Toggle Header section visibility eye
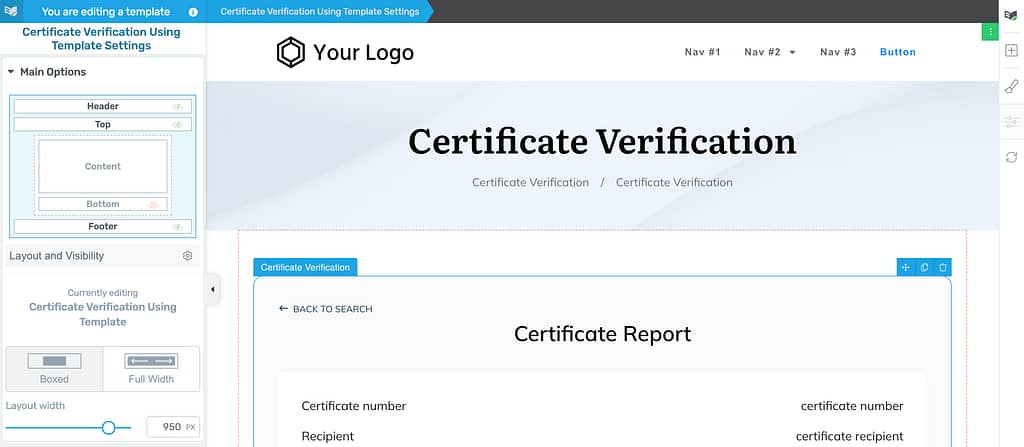1024x447 pixels. point(178,106)
